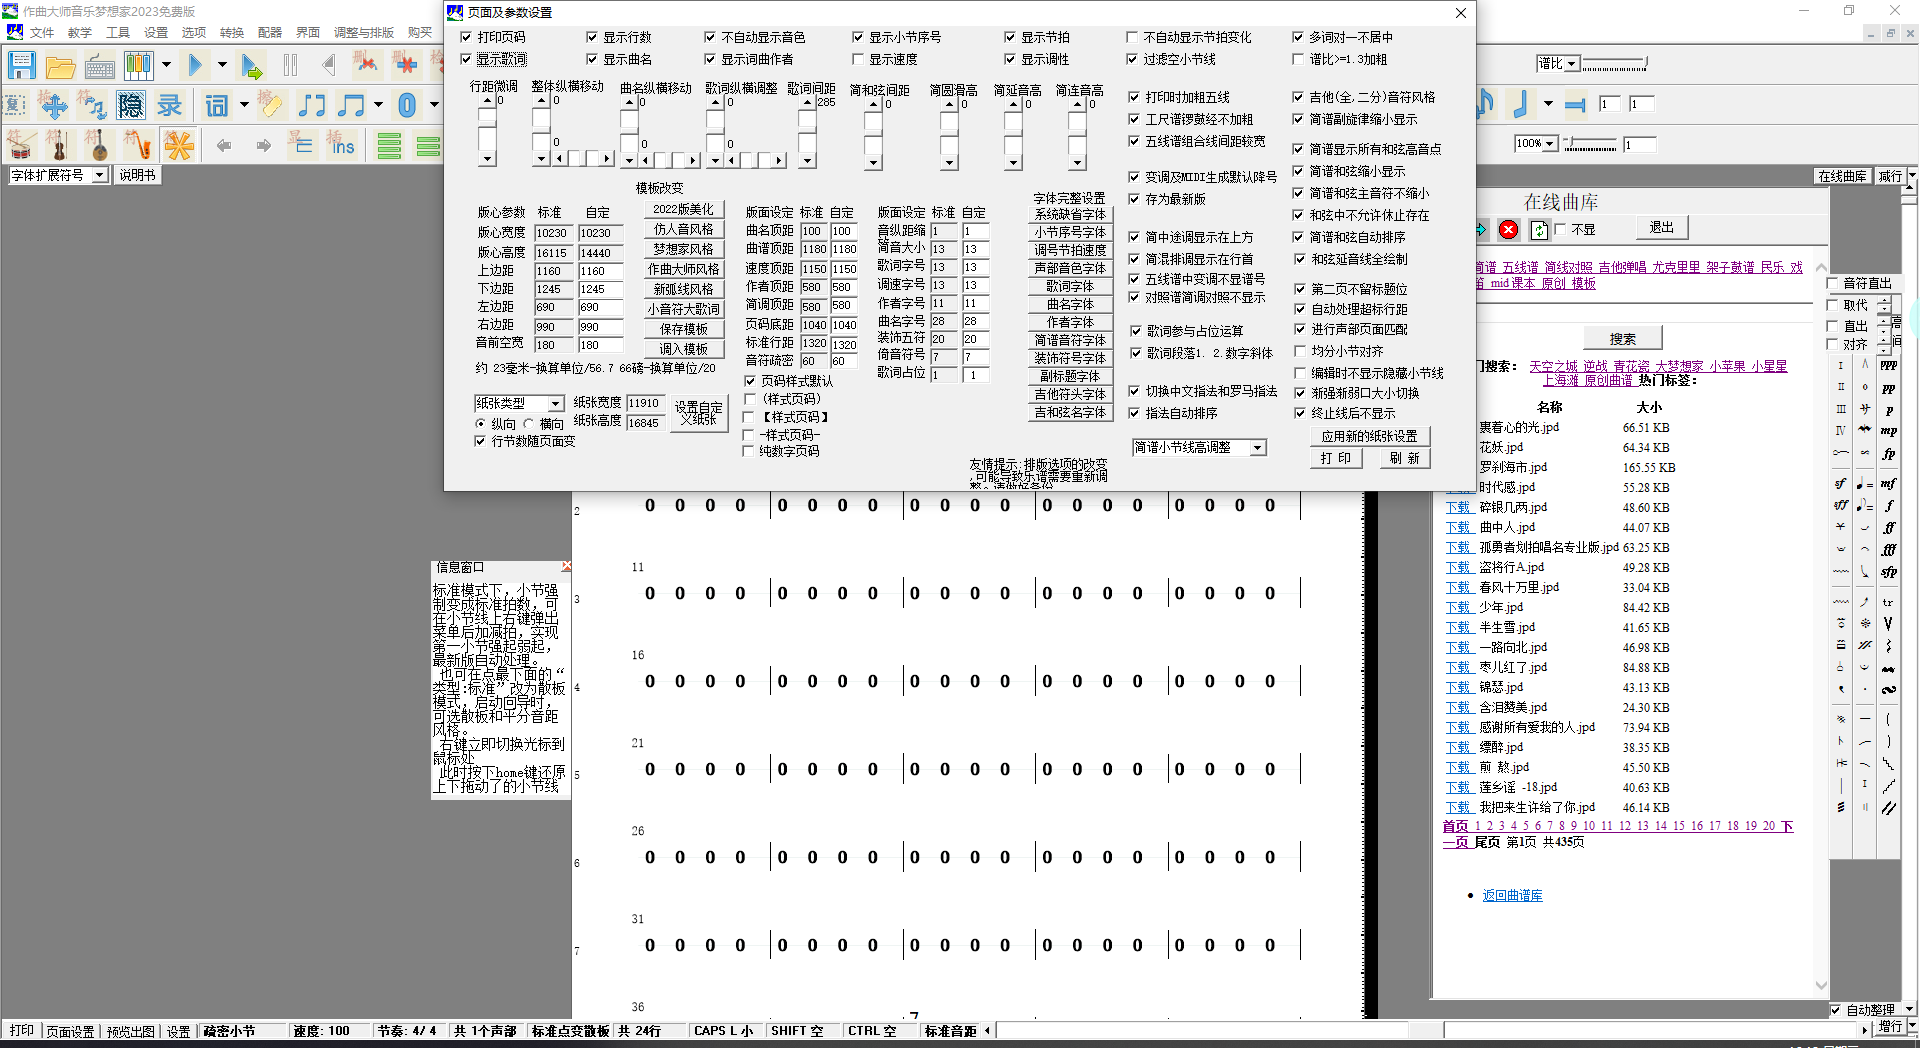Select the sfp dynamic marking in symbol palette
1920x1048 pixels.
pyautogui.click(x=1889, y=572)
